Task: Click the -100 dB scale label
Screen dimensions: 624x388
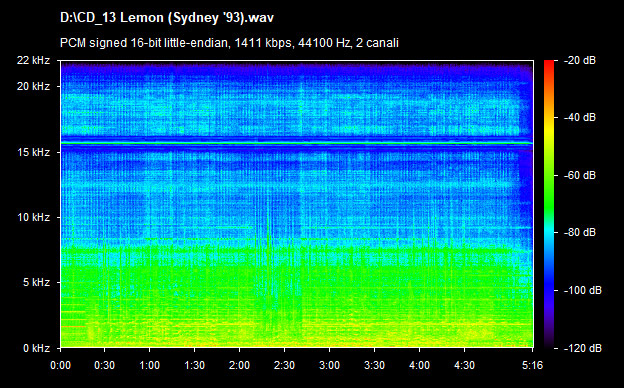Action: [x=583, y=291]
